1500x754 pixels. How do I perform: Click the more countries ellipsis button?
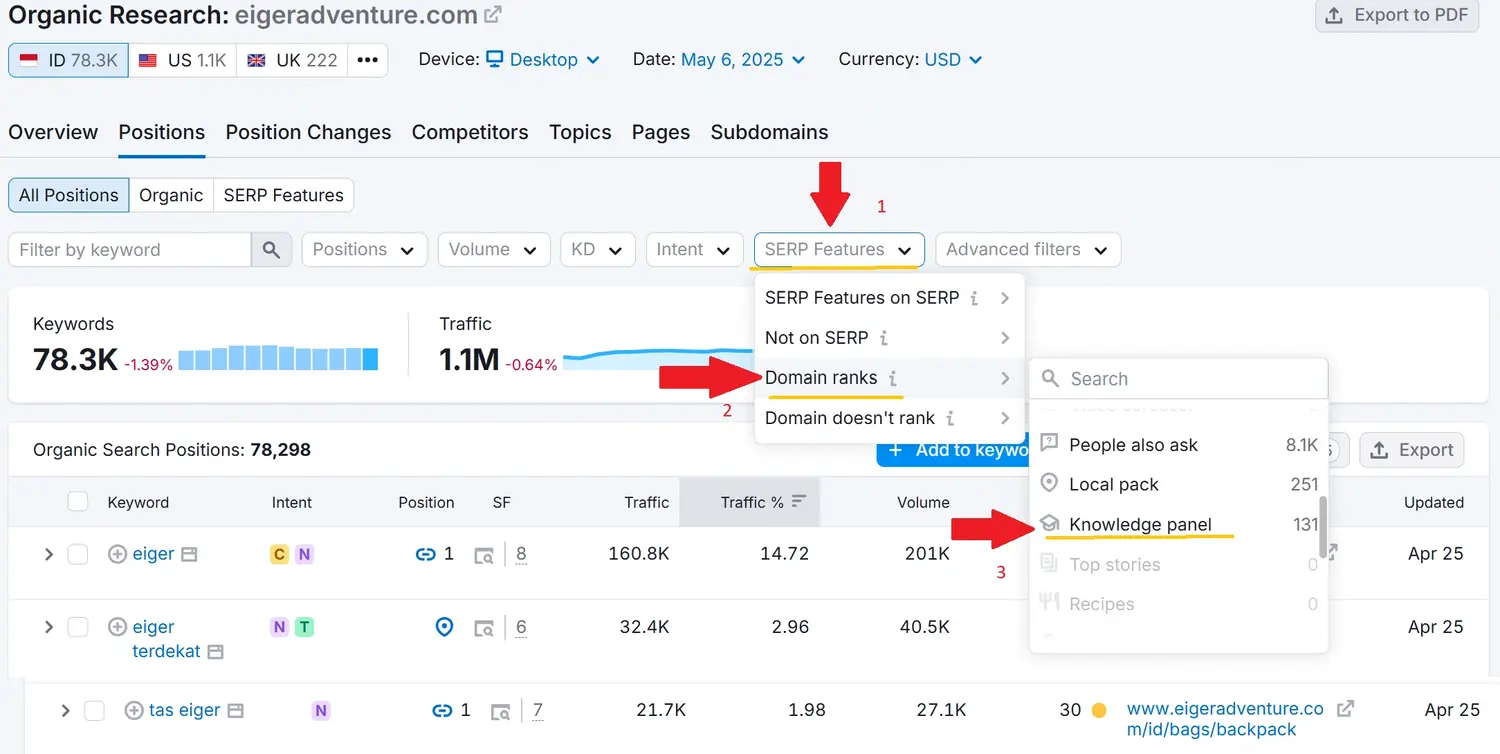pos(368,60)
